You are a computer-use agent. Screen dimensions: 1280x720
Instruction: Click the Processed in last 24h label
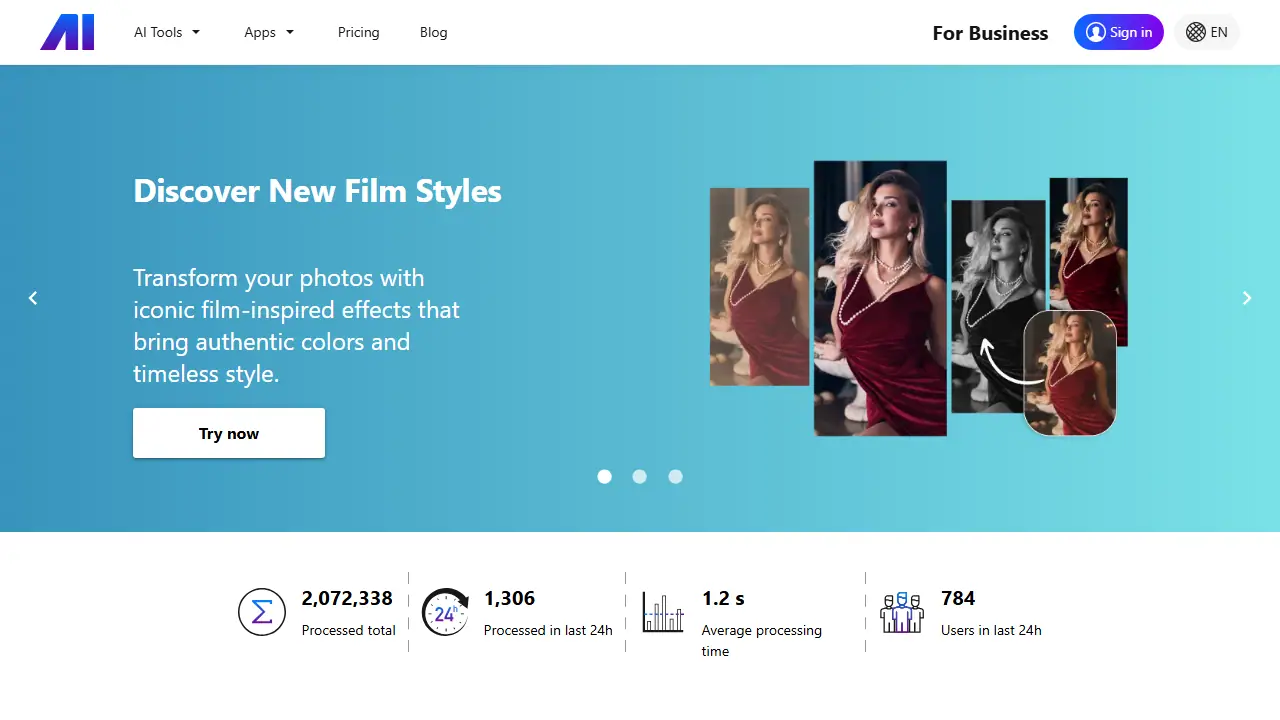tap(548, 630)
